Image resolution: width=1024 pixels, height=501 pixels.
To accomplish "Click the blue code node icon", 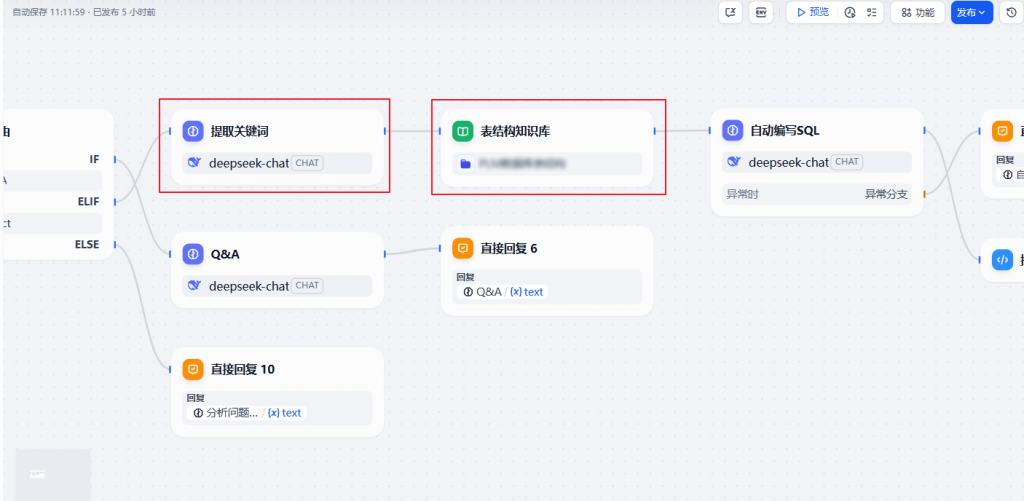I will (x=1002, y=260).
